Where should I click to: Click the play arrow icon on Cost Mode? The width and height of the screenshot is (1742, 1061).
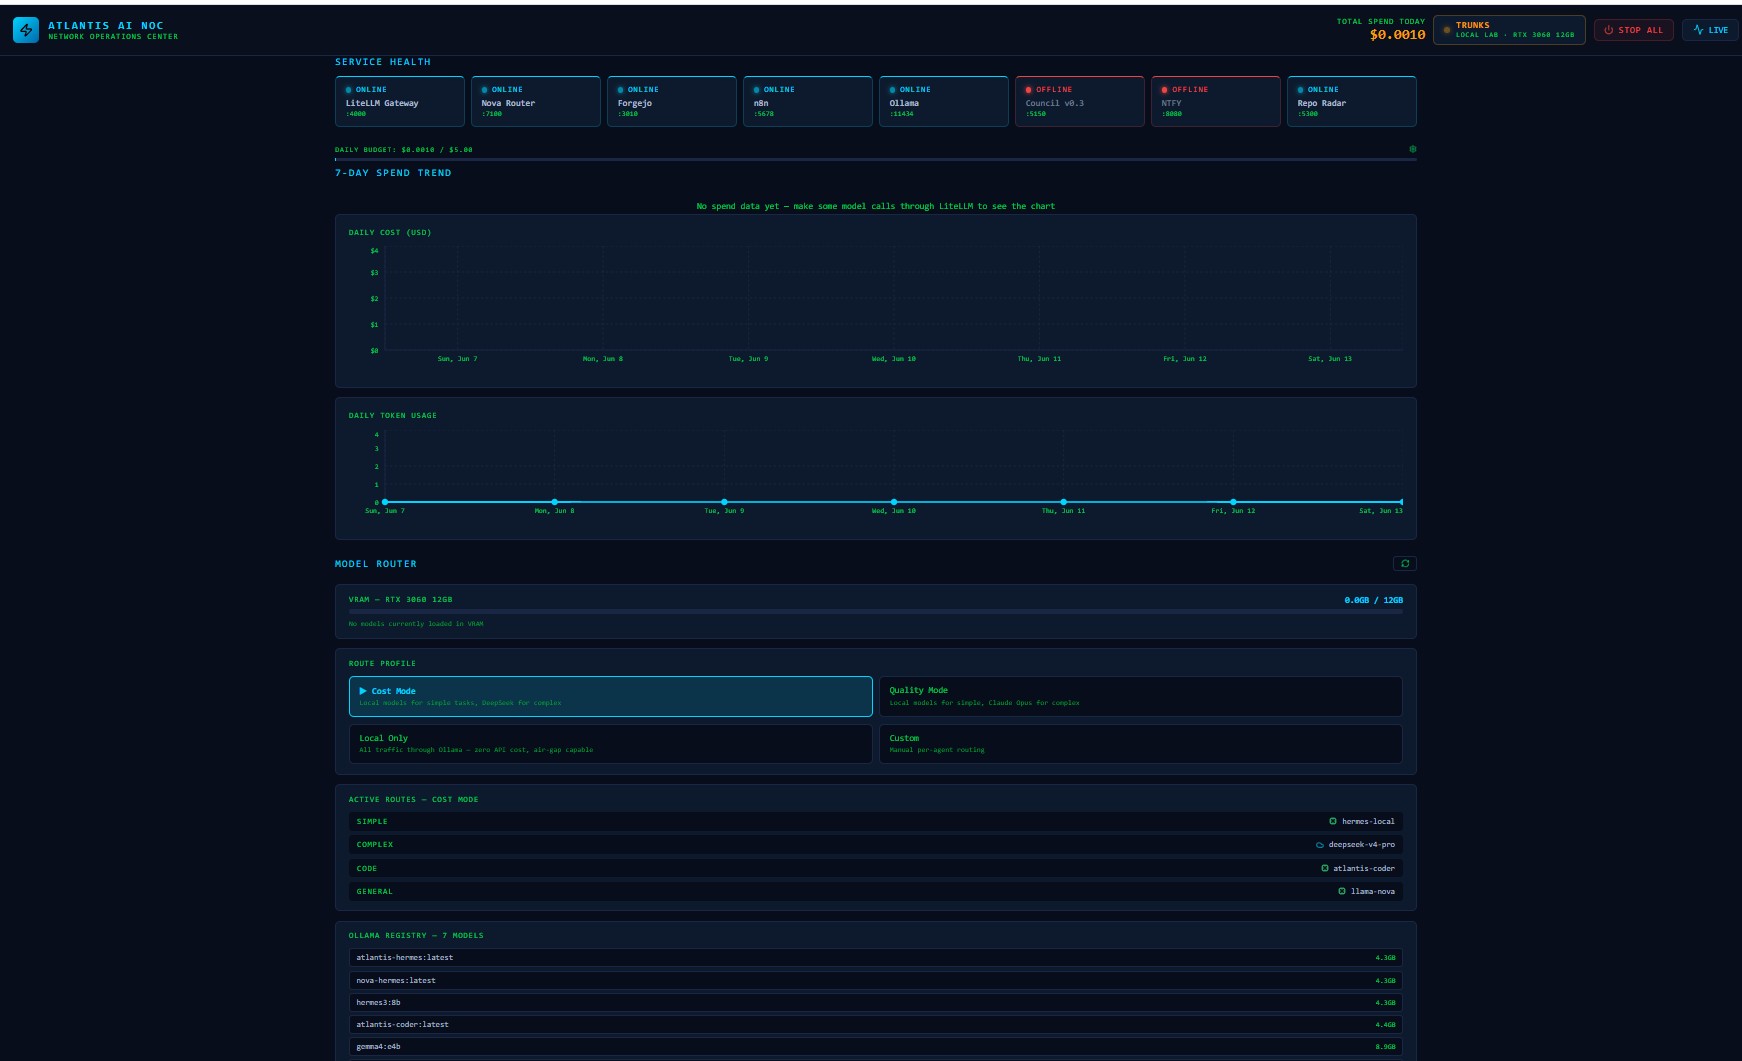click(x=363, y=691)
